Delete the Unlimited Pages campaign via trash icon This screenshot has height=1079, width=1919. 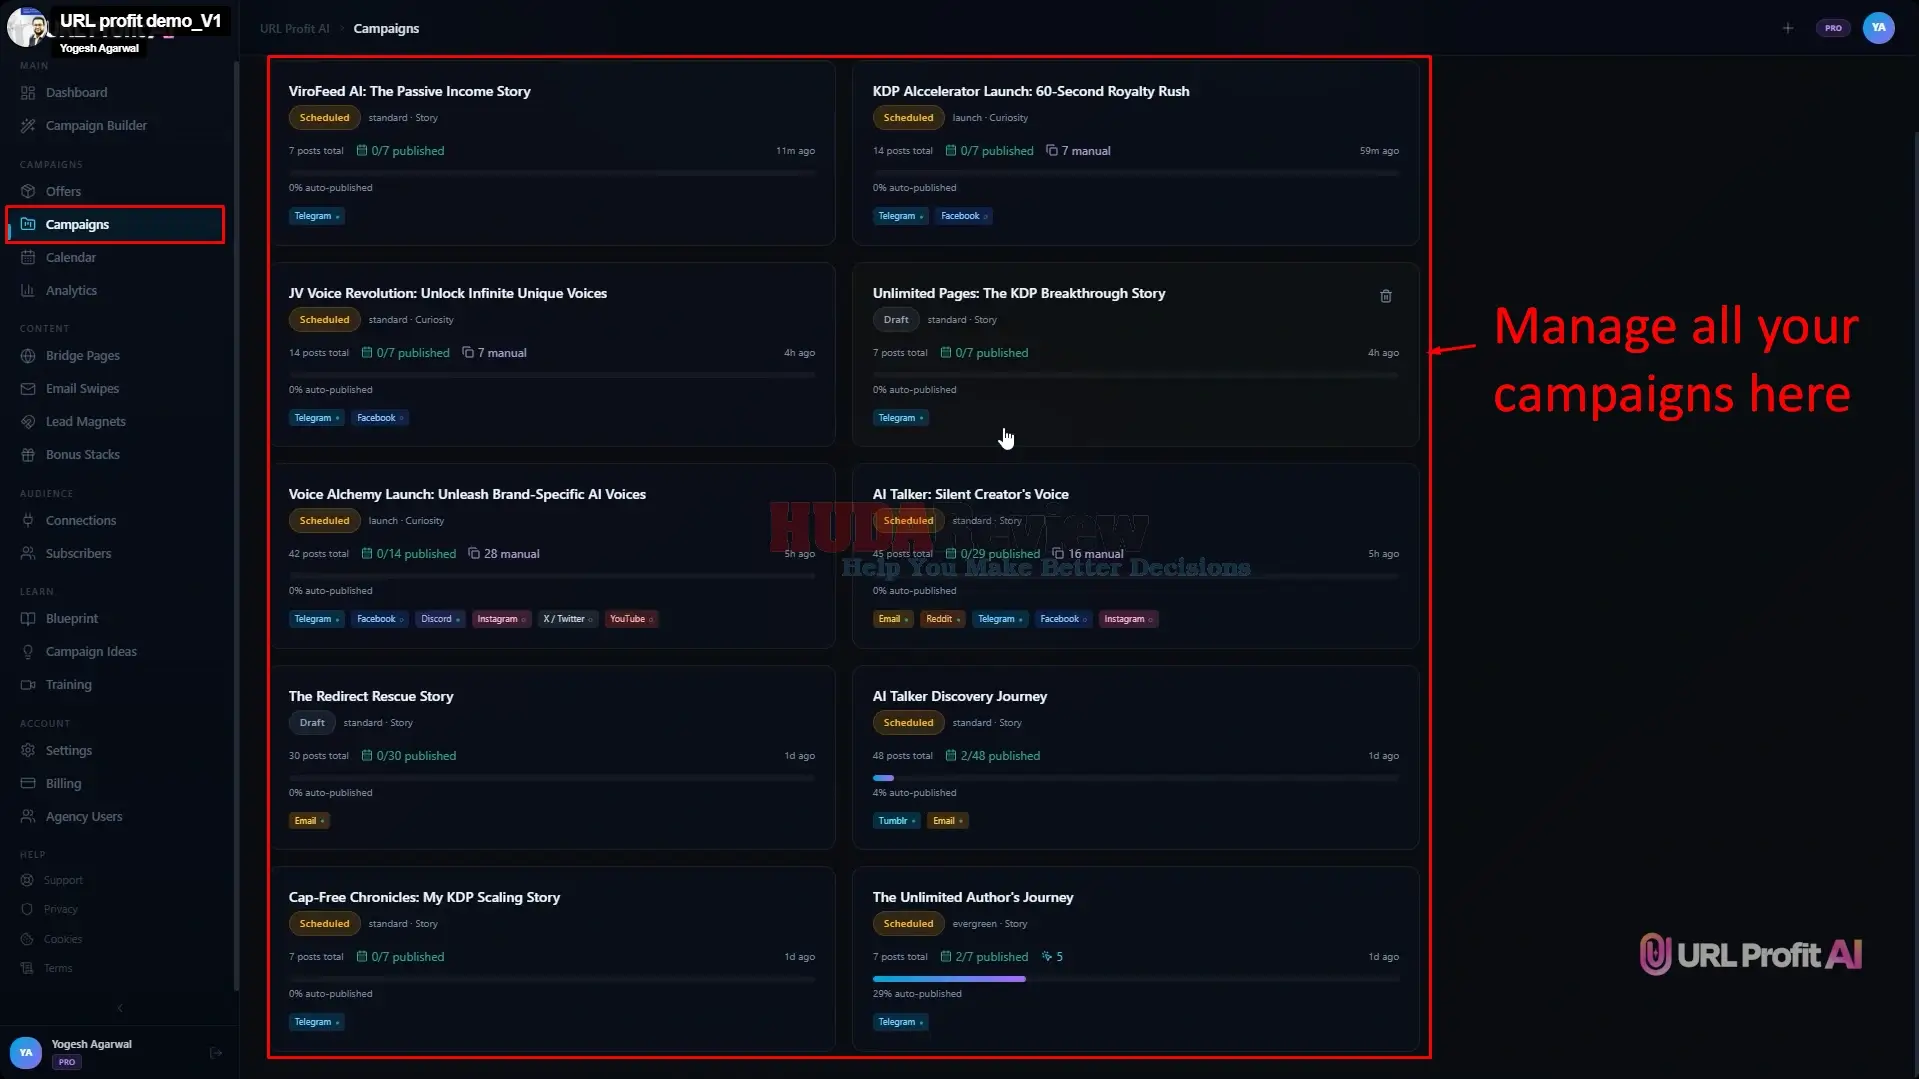[x=1386, y=296]
